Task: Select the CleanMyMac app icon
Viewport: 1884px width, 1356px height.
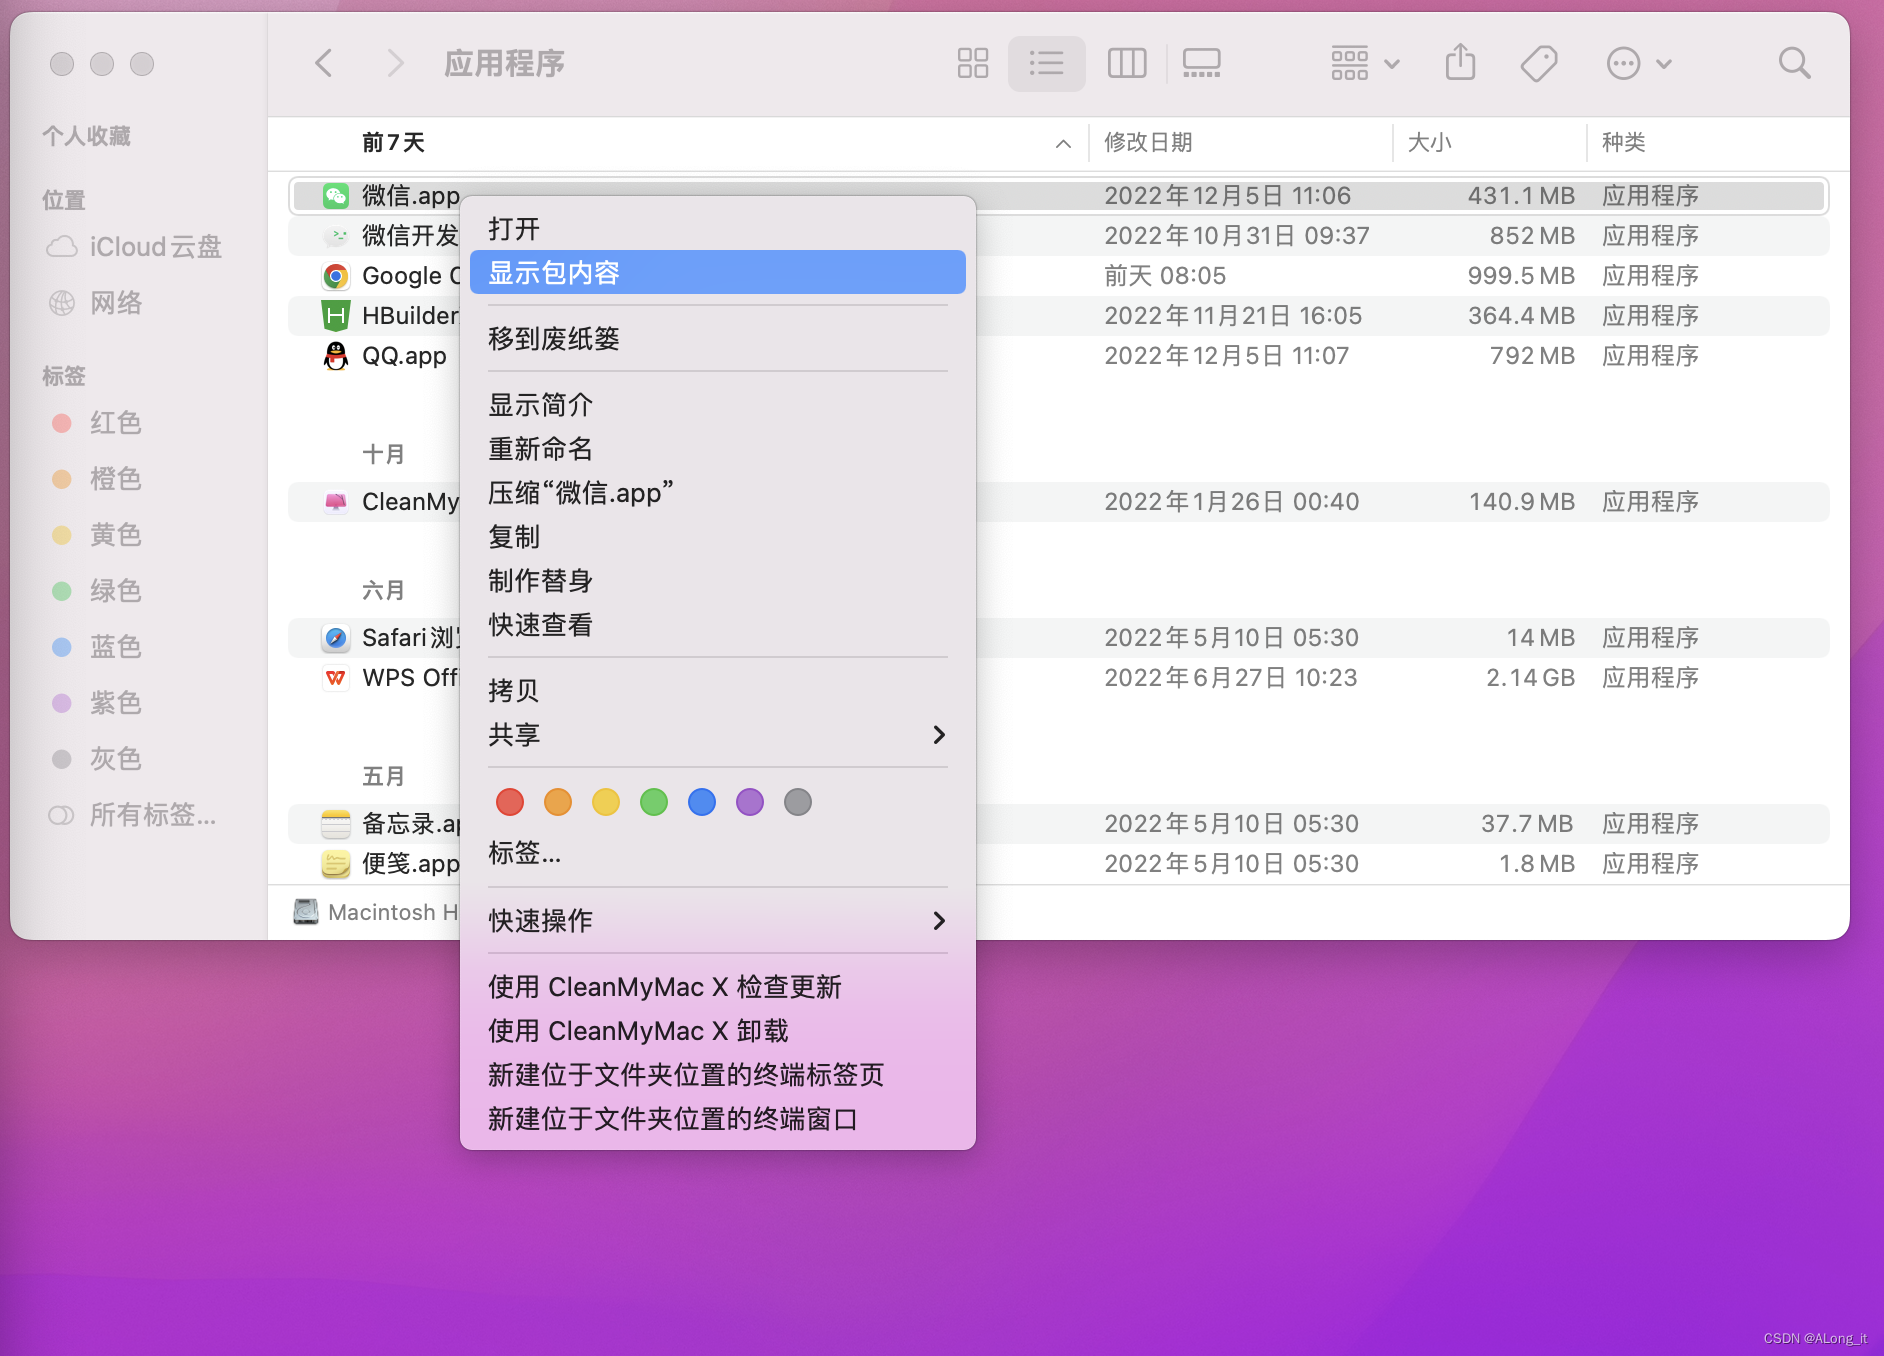Action: [x=336, y=502]
